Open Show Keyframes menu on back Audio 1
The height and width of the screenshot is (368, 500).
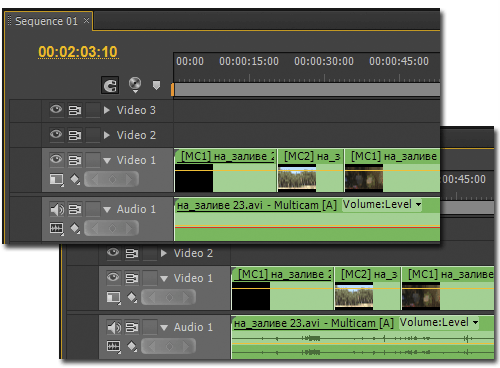[132, 347]
